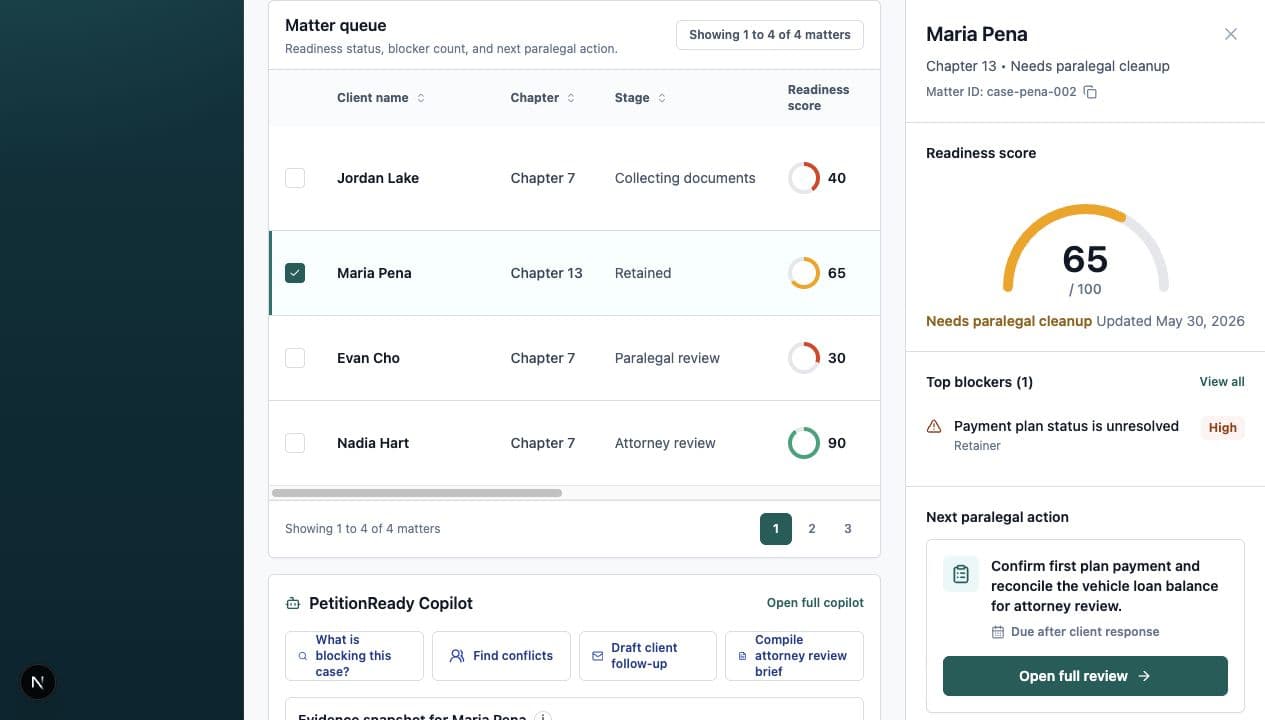Uncheck the Maria Pena checkbox

(295, 273)
